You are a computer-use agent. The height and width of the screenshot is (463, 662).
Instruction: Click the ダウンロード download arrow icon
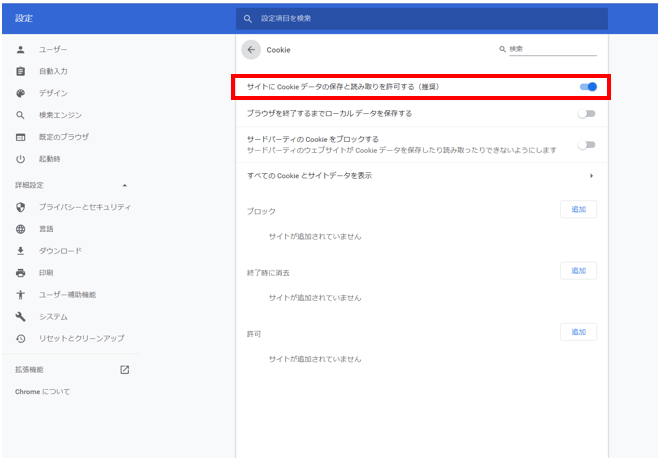pos(20,251)
